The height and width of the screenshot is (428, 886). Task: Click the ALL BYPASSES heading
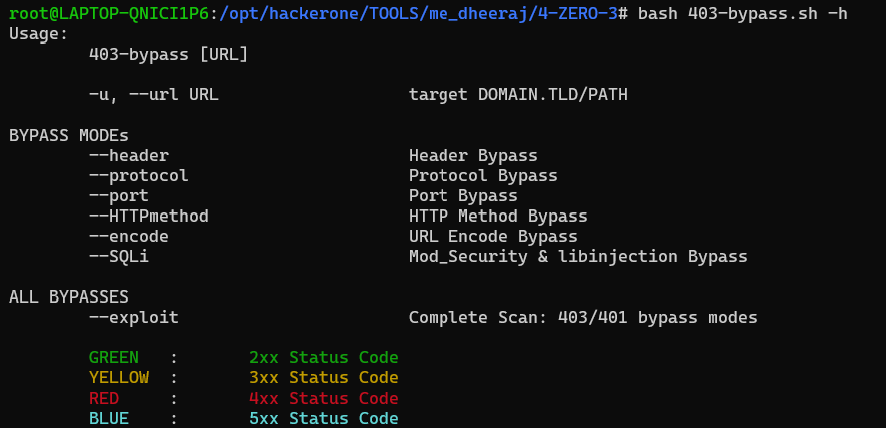click(x=69, y=297)
